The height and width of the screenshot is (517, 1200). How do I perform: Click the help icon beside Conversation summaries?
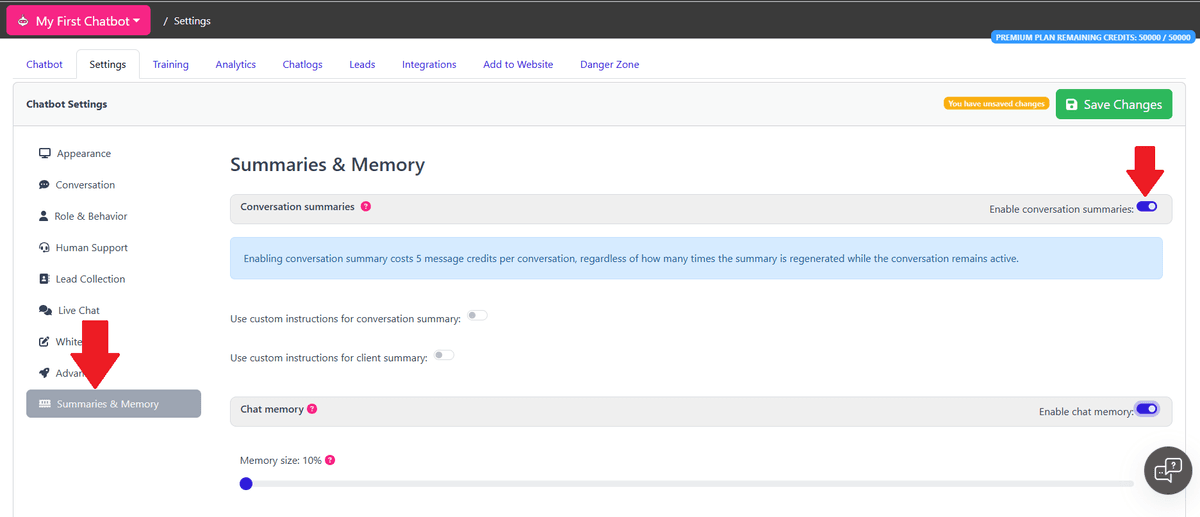click(366, 207)
